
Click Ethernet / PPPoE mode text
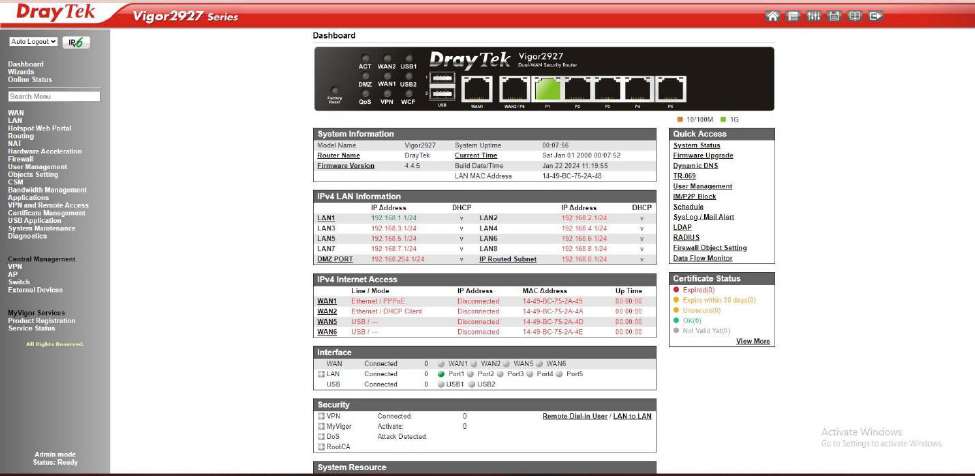pos(378,301)
